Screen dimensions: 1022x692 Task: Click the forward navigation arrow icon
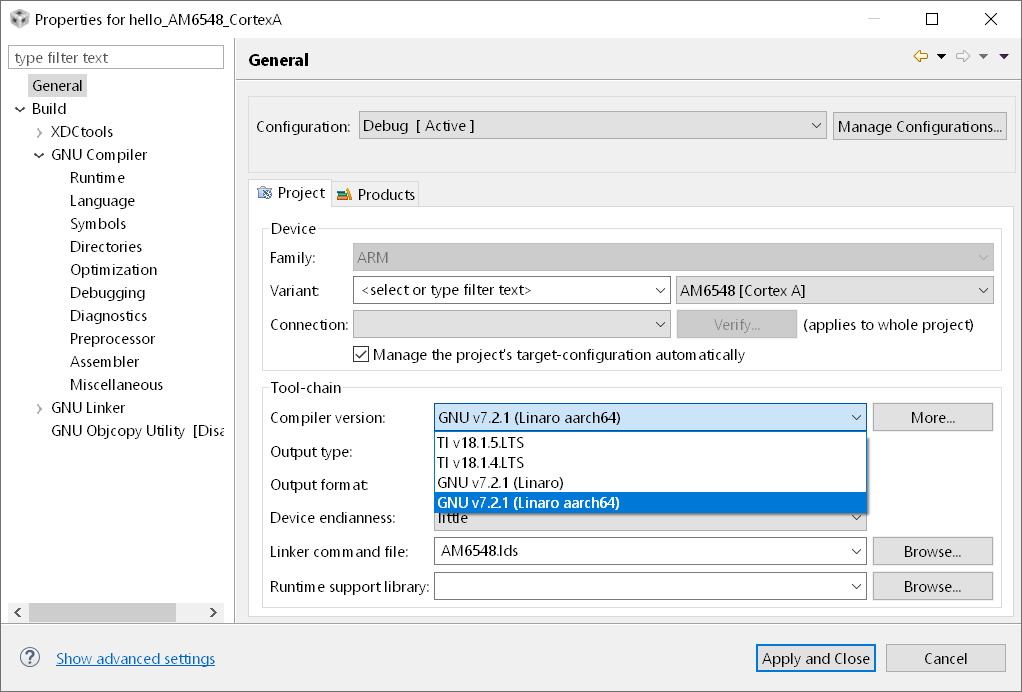tap(963, 57)
